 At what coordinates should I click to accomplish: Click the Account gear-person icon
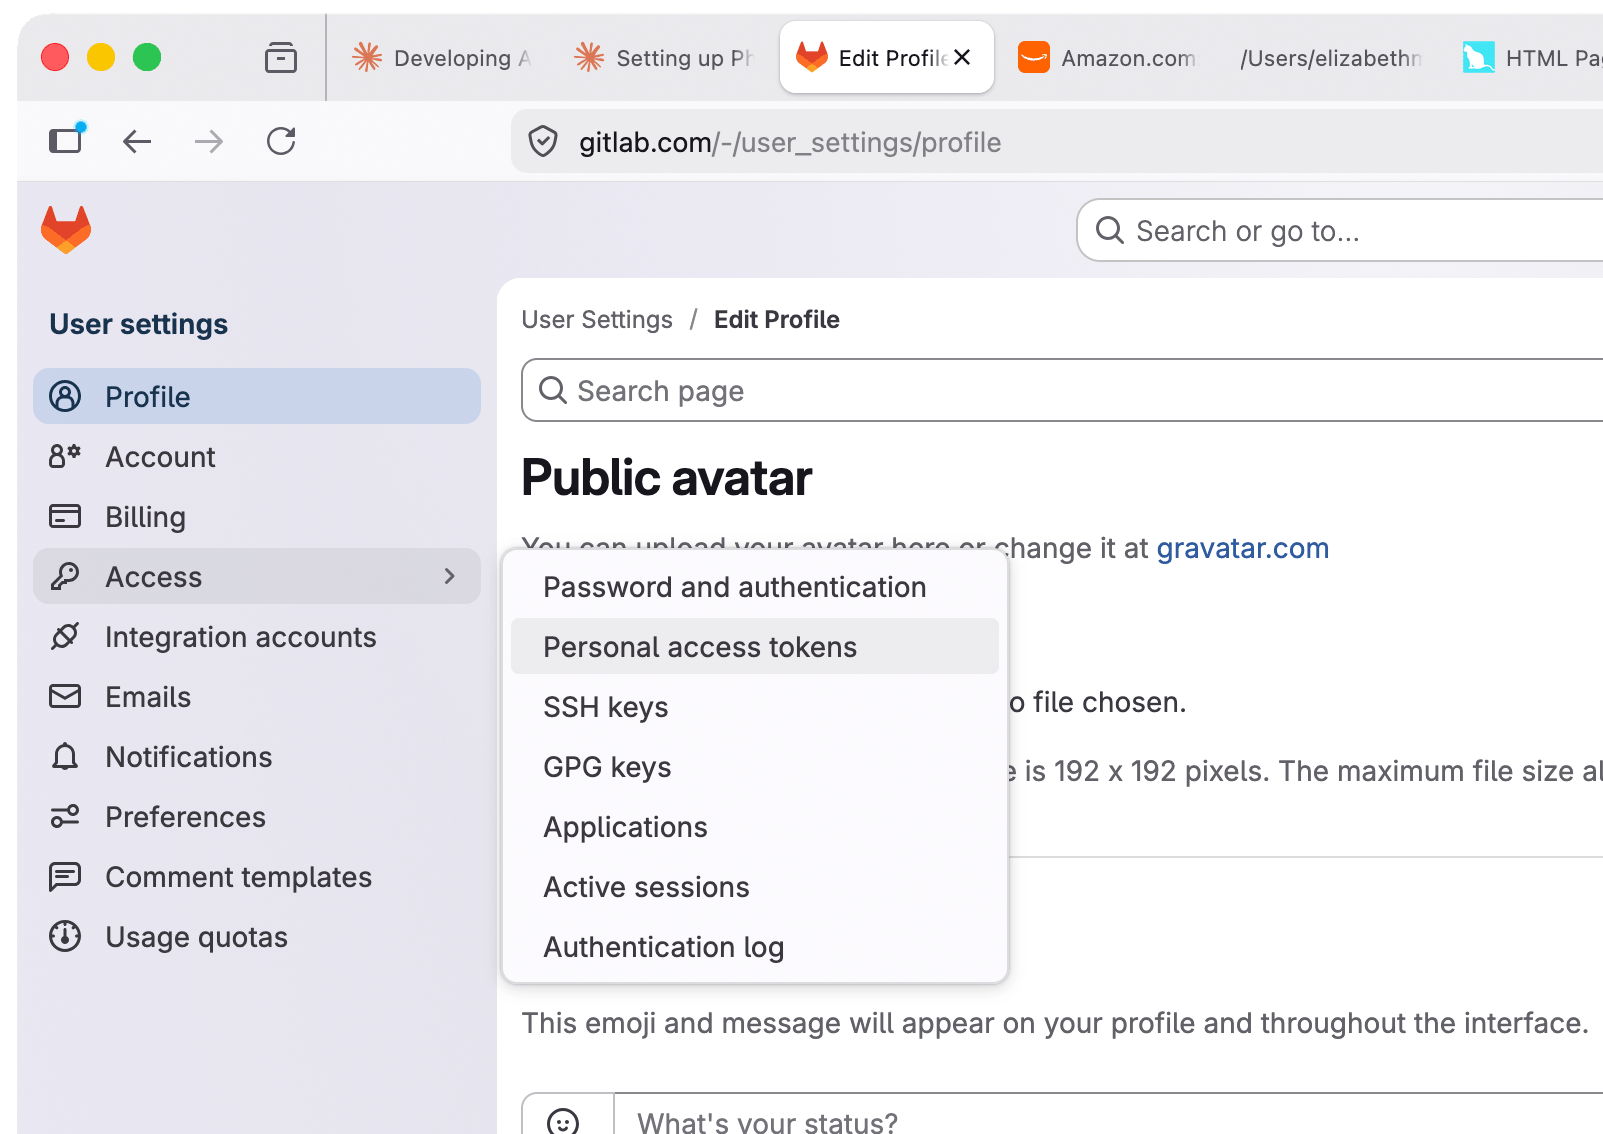click(65, 456)
